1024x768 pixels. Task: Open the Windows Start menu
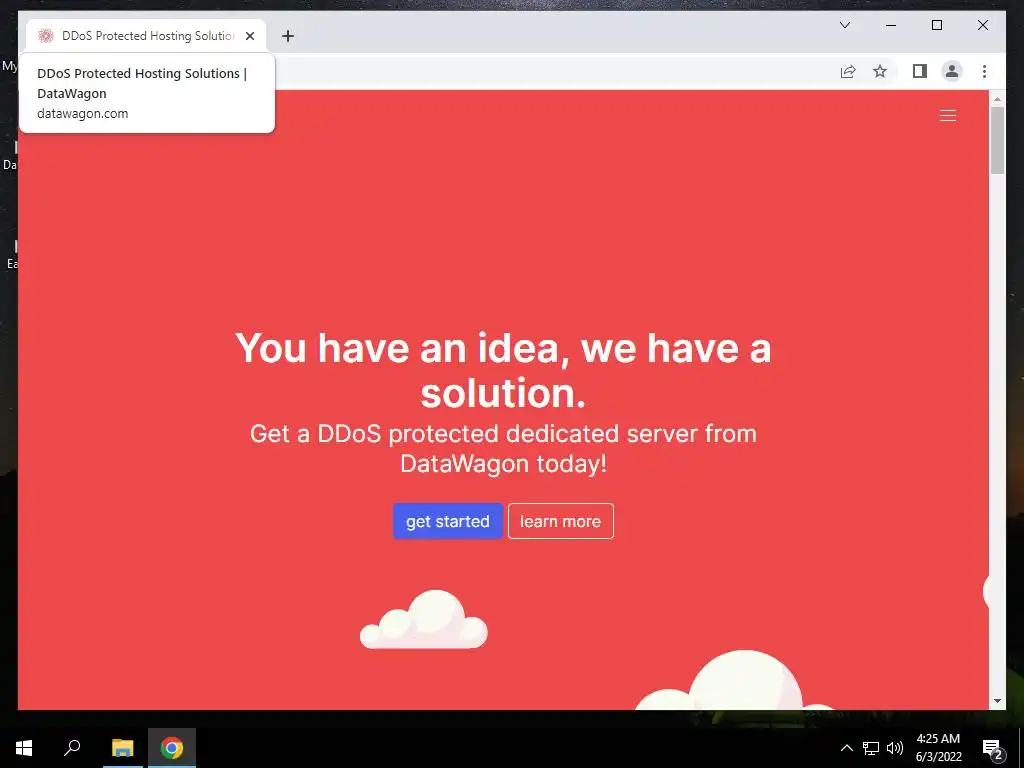pos(24,748)
